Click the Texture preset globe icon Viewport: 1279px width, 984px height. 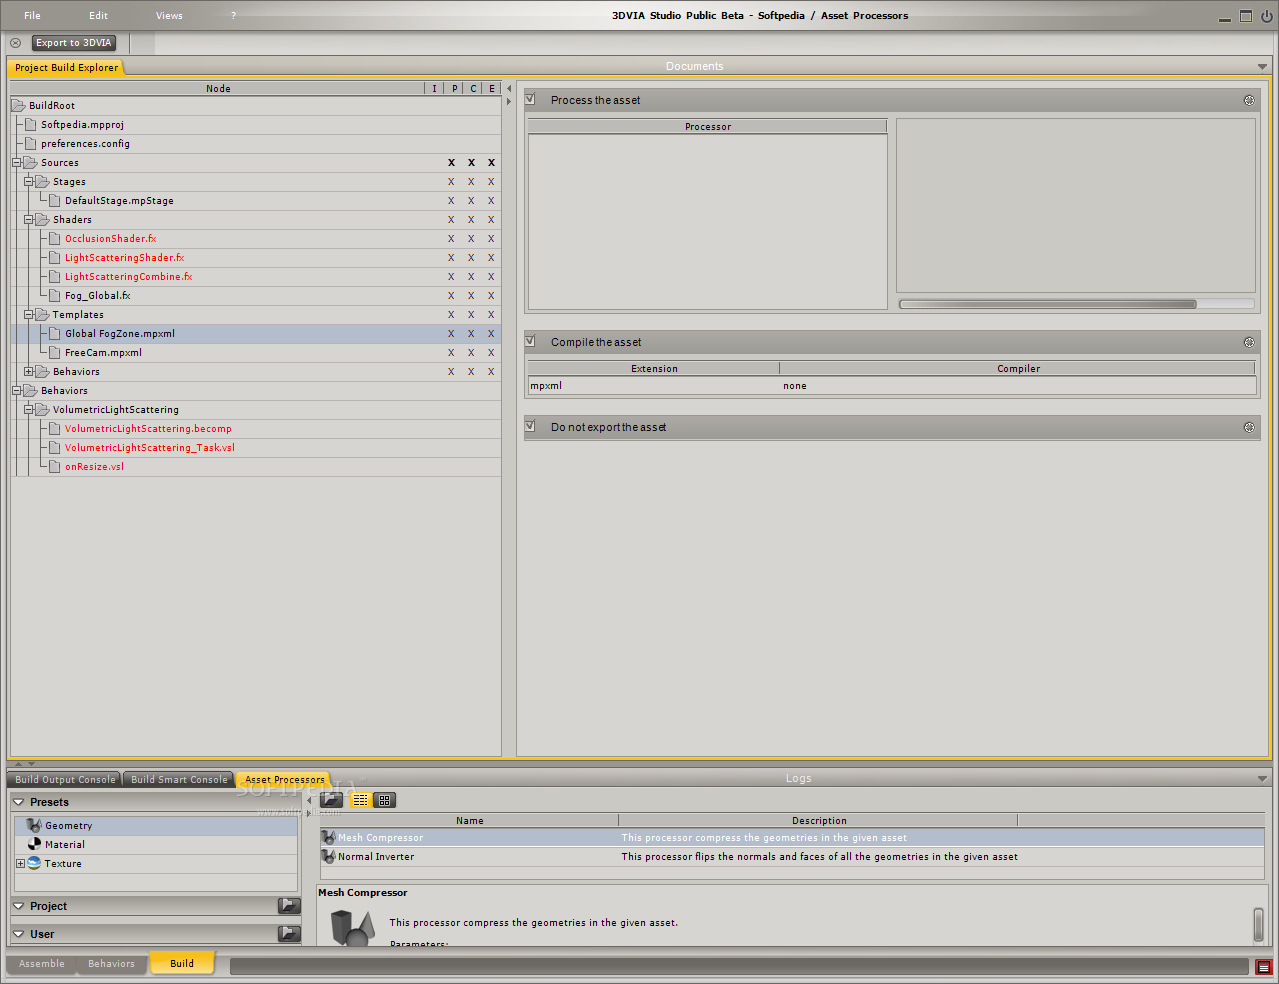coord(34,863)
